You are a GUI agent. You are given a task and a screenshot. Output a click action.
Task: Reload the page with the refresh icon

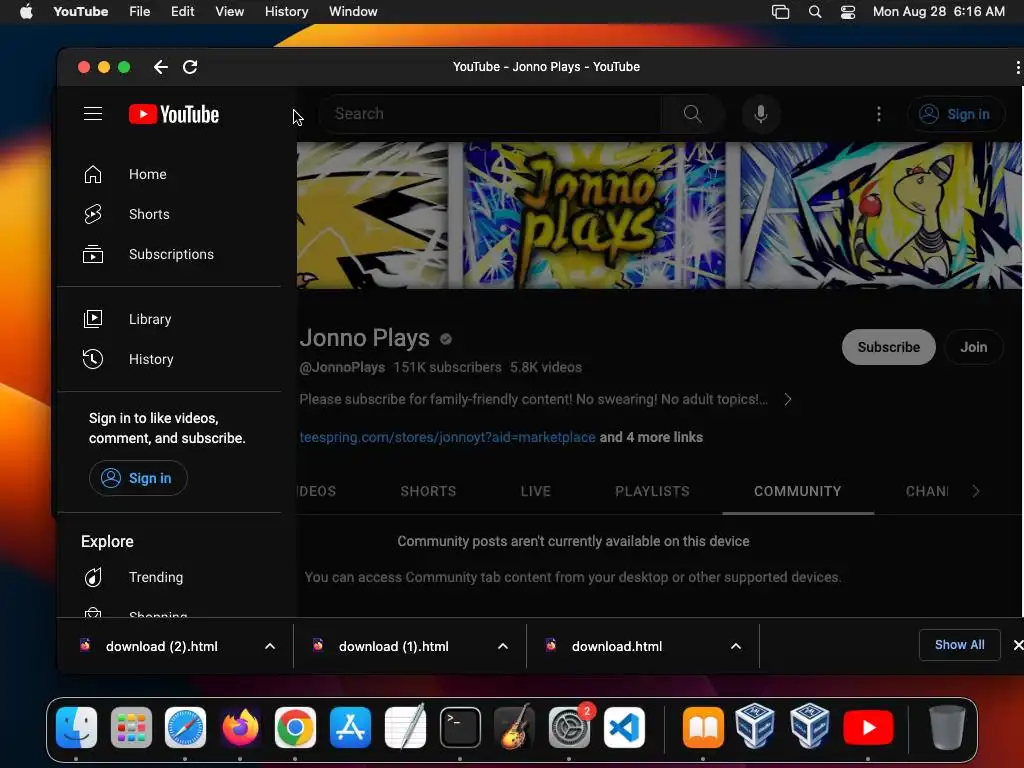(x=190, y=67)
